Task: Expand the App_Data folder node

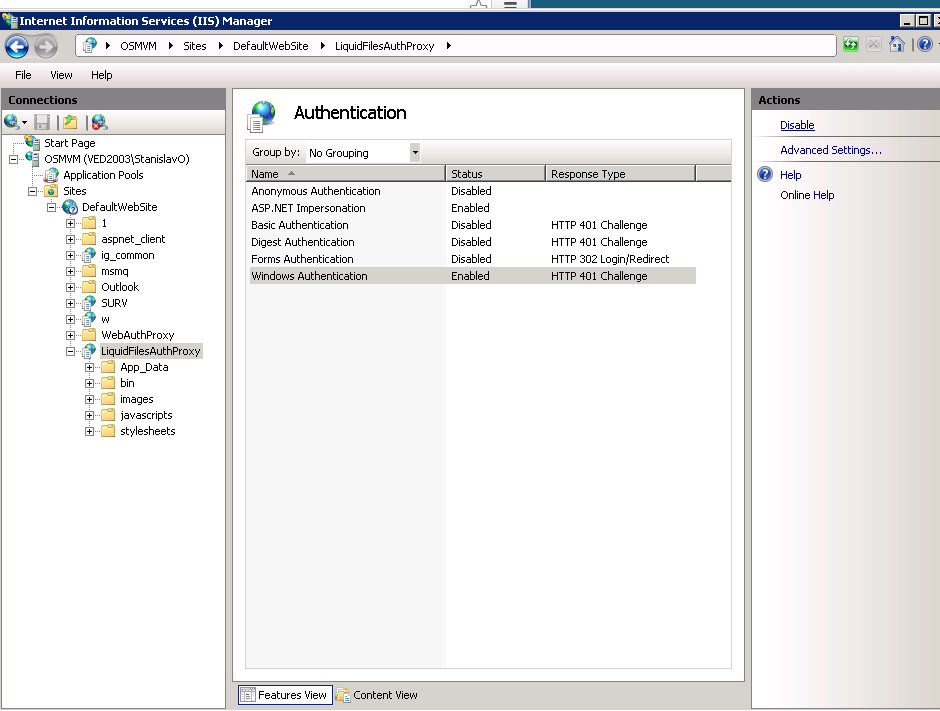Action: pyautogui.click(x=90, y=367)
